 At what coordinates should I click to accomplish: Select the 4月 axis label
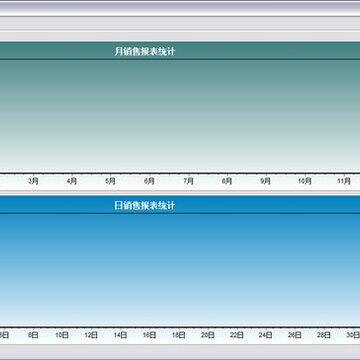click(72, 181)
